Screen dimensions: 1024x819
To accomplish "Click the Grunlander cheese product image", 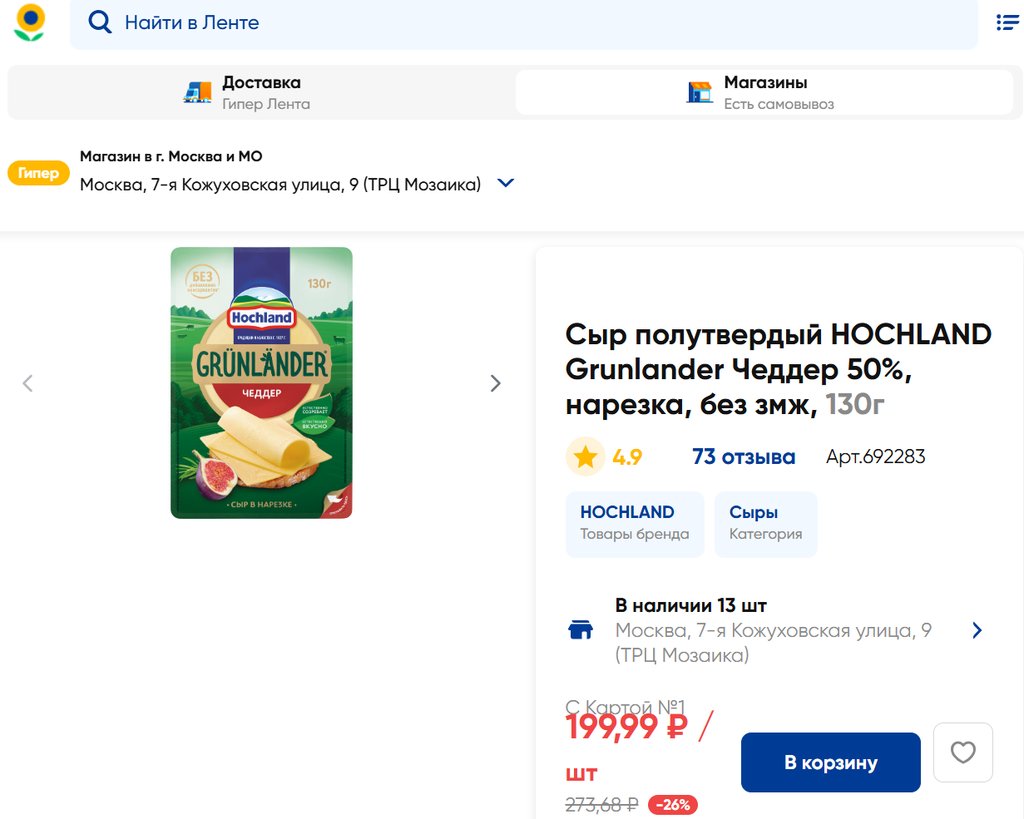I will tap(261, 383).
